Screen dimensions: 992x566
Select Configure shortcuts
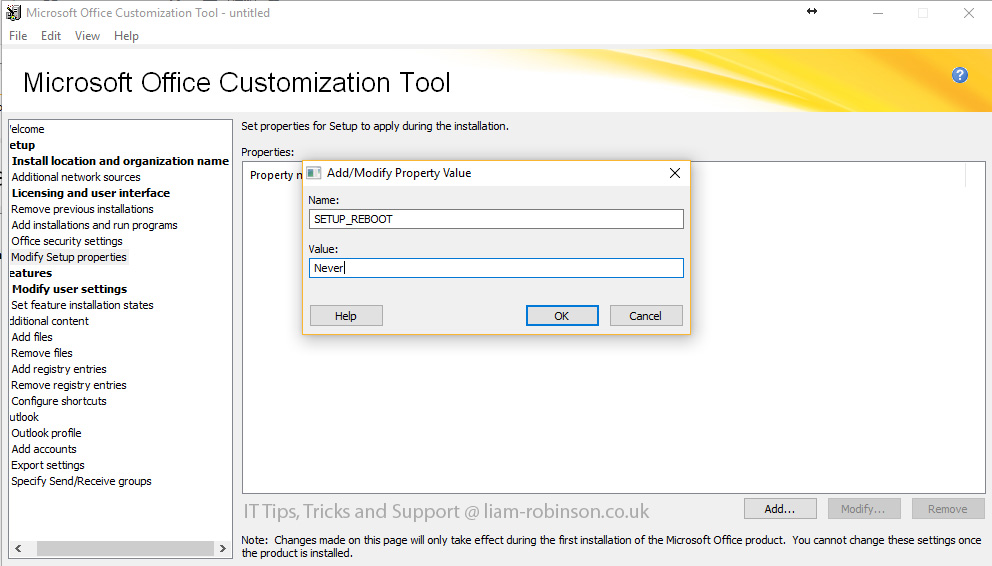click(59, 401)
